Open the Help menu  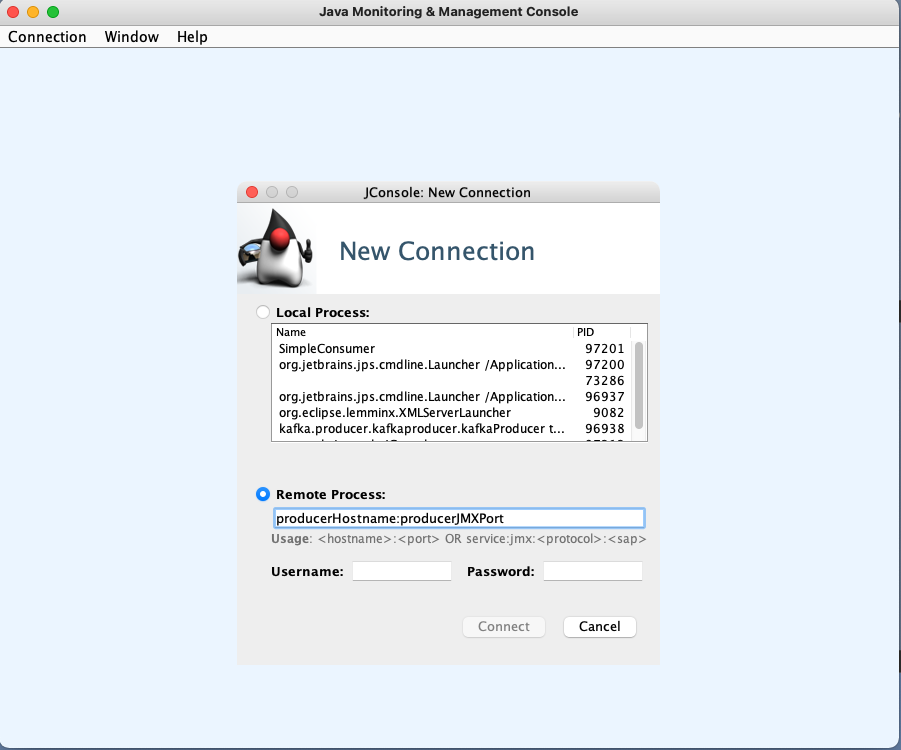[192, 37]
